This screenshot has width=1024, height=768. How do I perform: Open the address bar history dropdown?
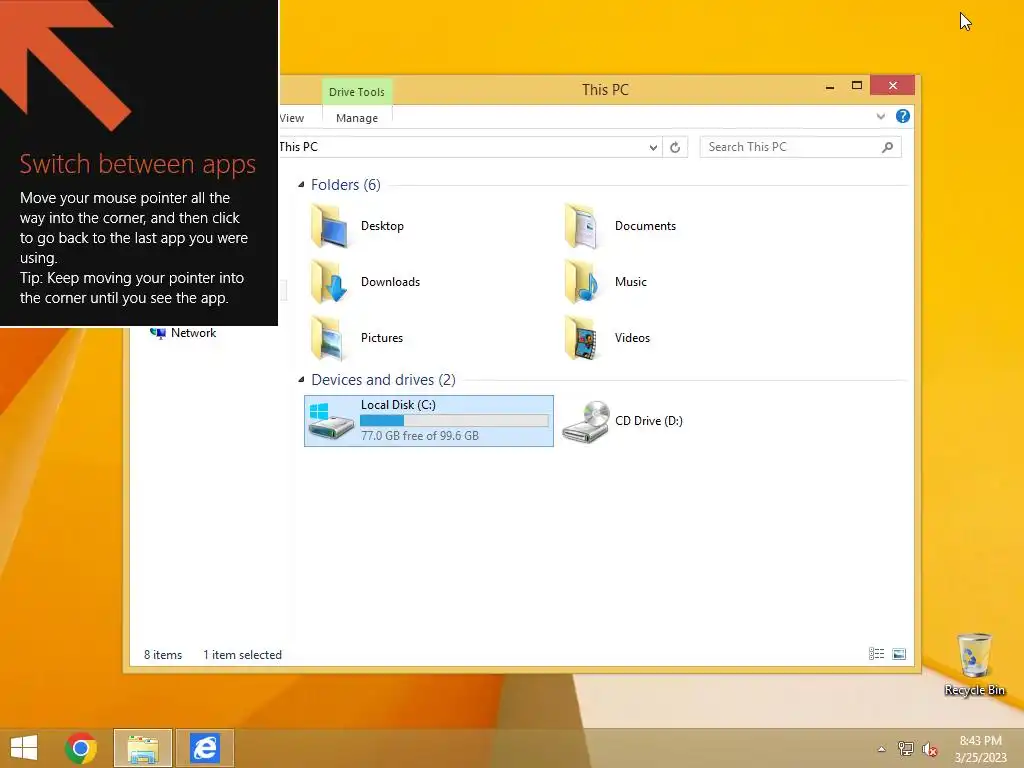tap(652, 148)
